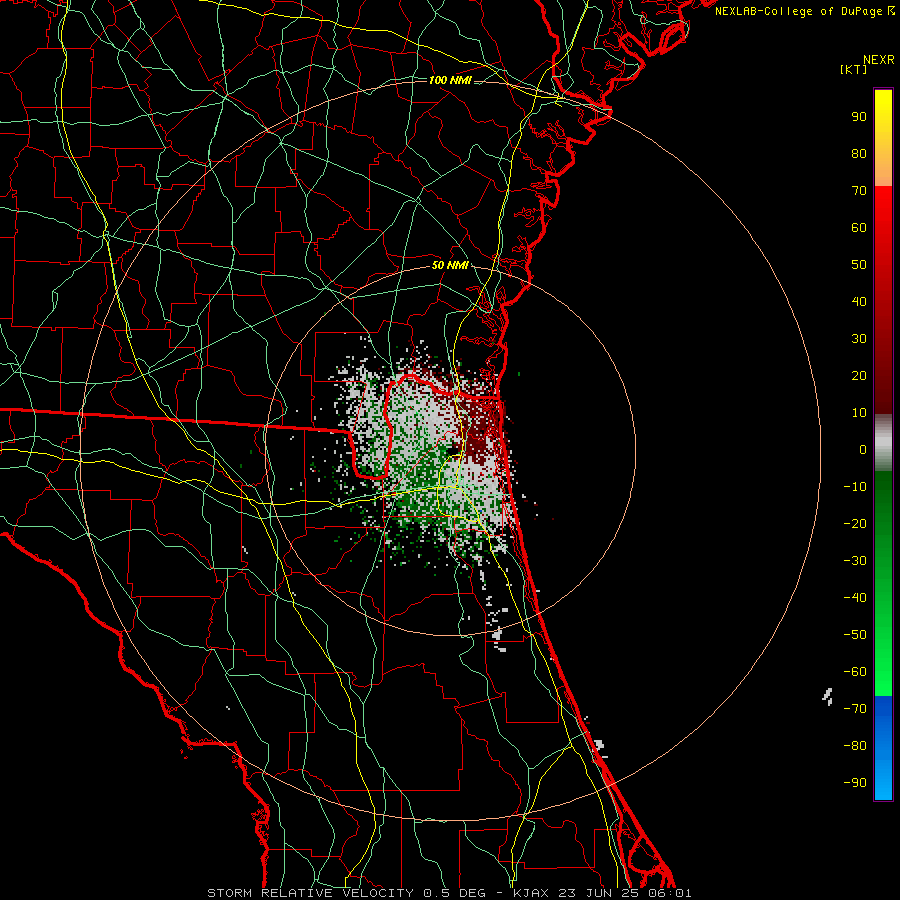The image size is (900, 900).
Task: Click the 0 value on the velocity scale
Action: (x=863, y=449)
